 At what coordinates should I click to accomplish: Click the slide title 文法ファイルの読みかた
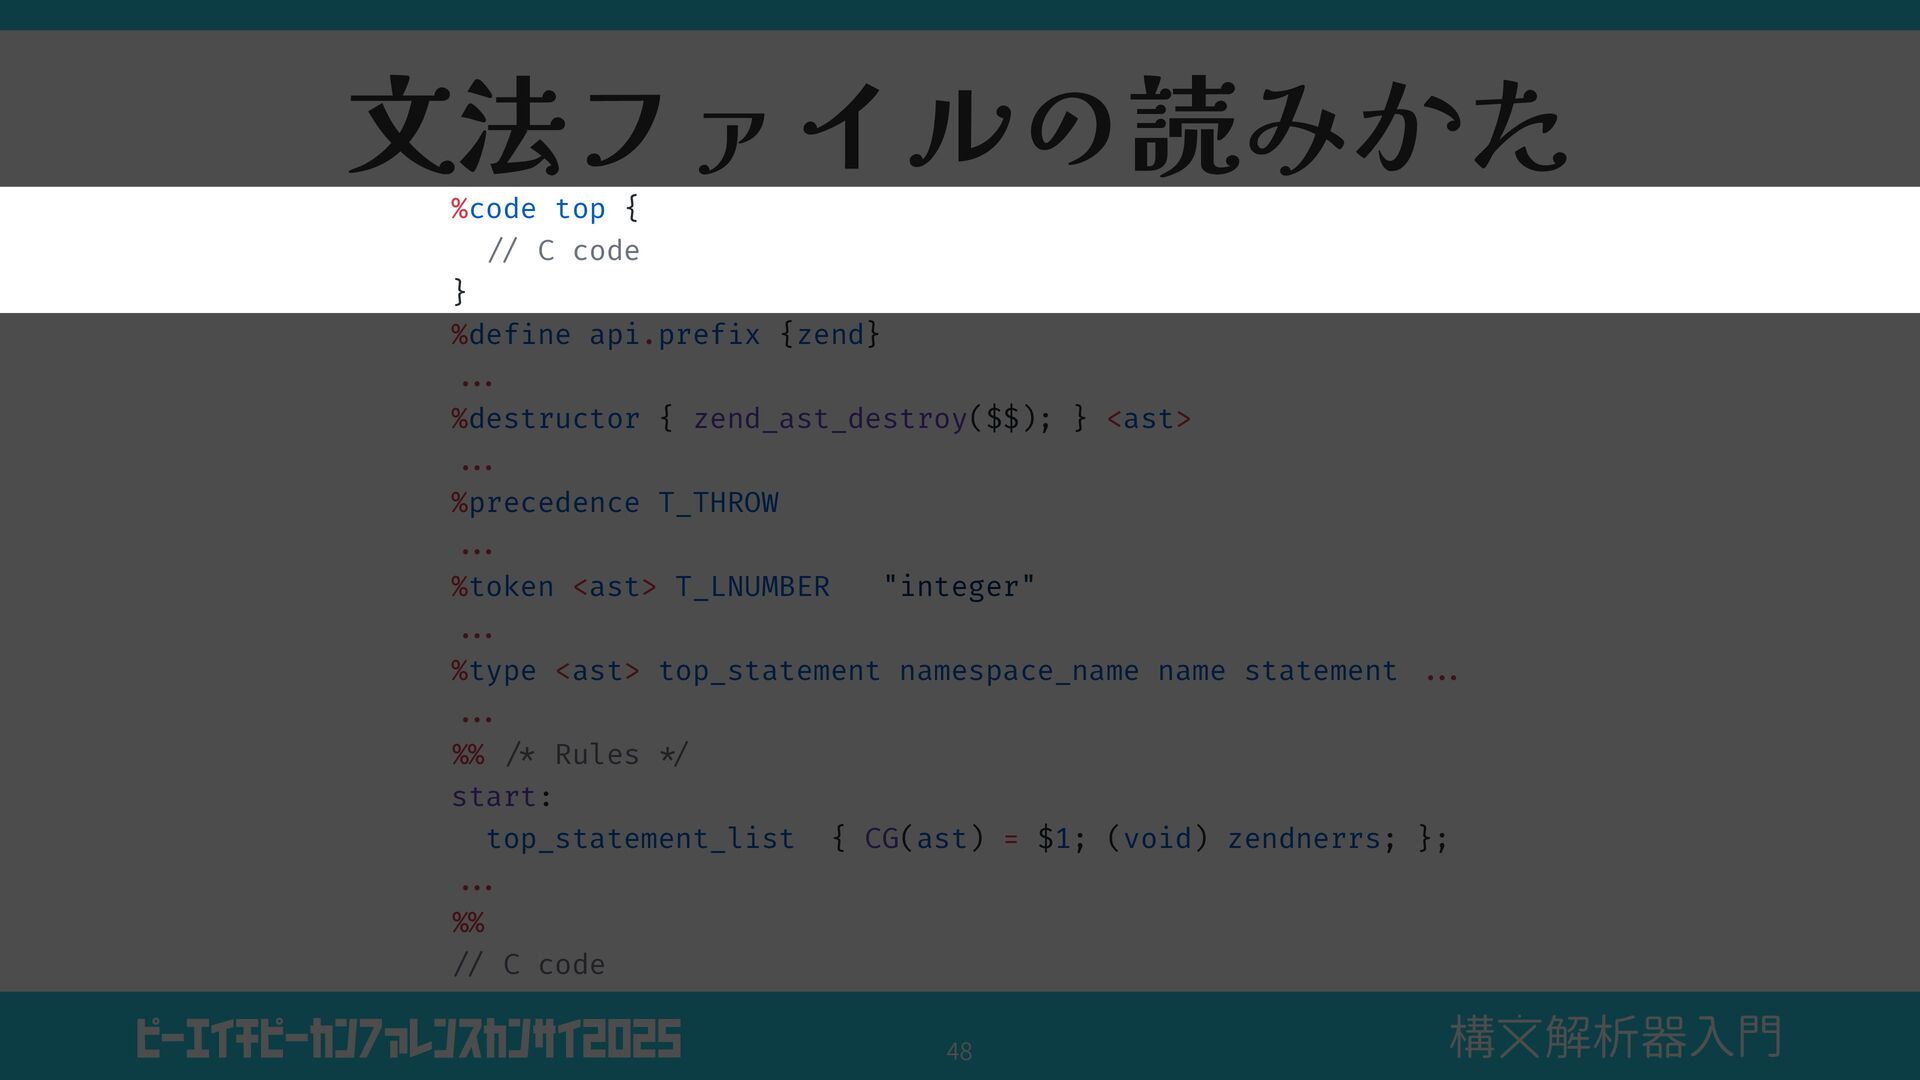click(958, 125)
